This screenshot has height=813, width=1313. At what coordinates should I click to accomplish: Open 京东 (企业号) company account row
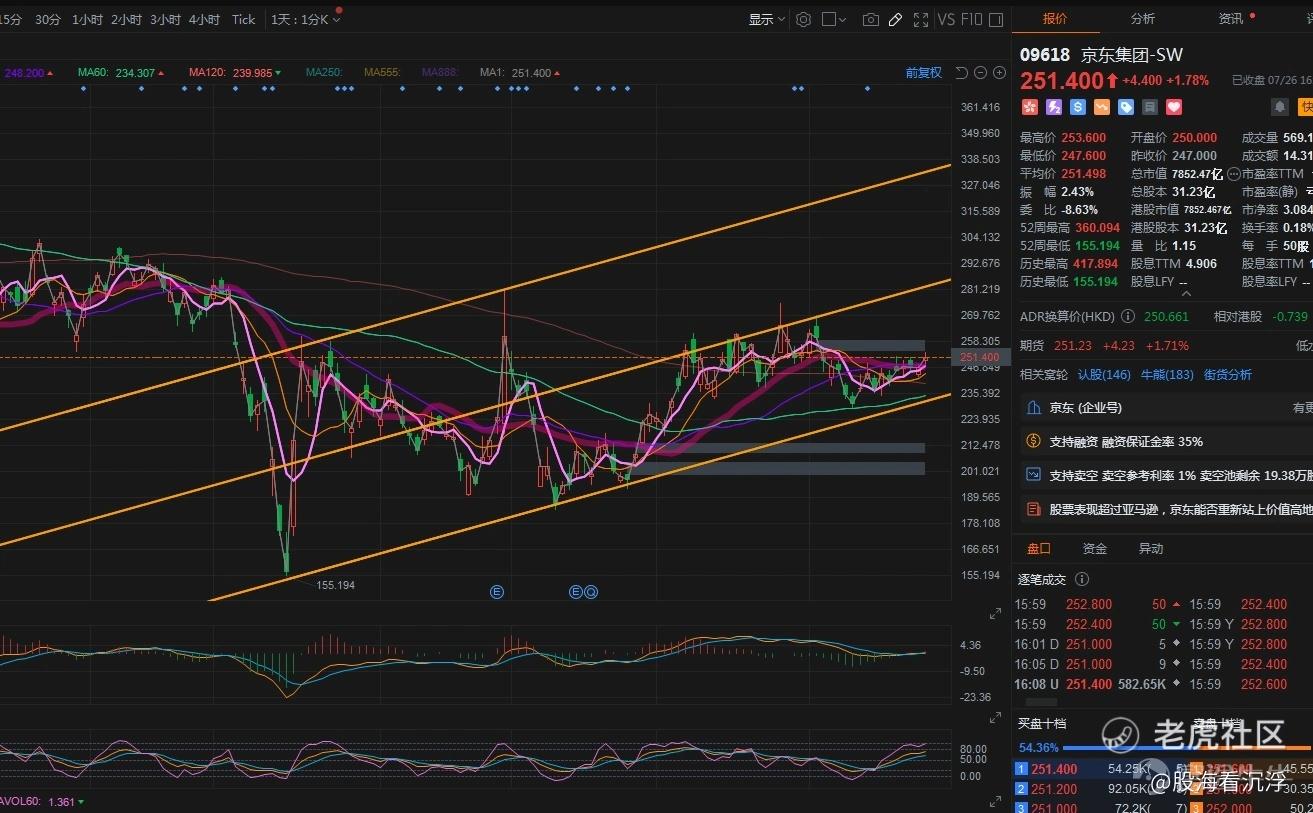coord(1167,408)
